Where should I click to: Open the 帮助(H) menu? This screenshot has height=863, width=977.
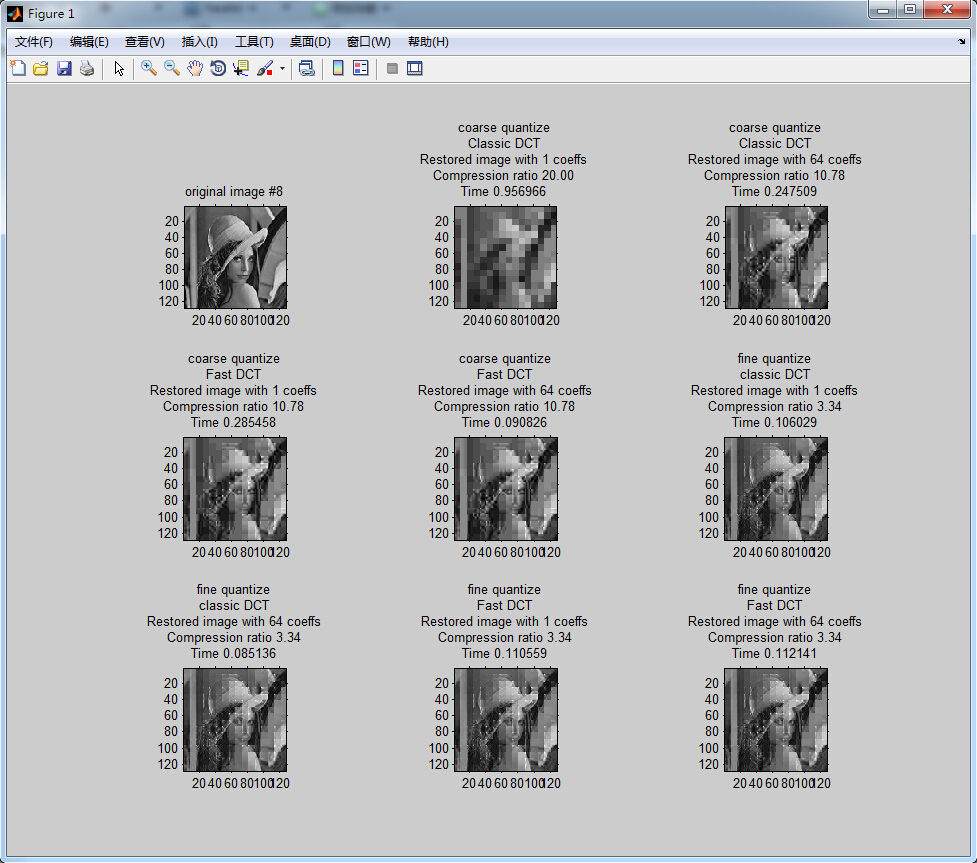click(x=428, y=42)
